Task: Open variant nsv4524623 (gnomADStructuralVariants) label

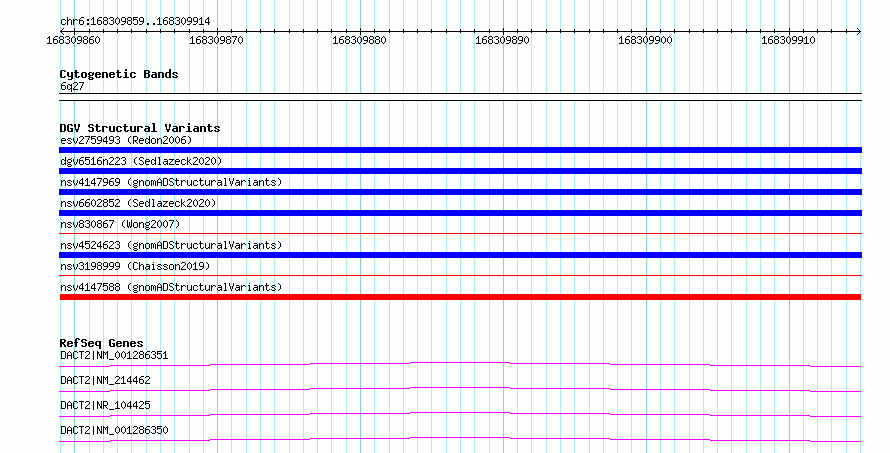Action: pos(171,245)
